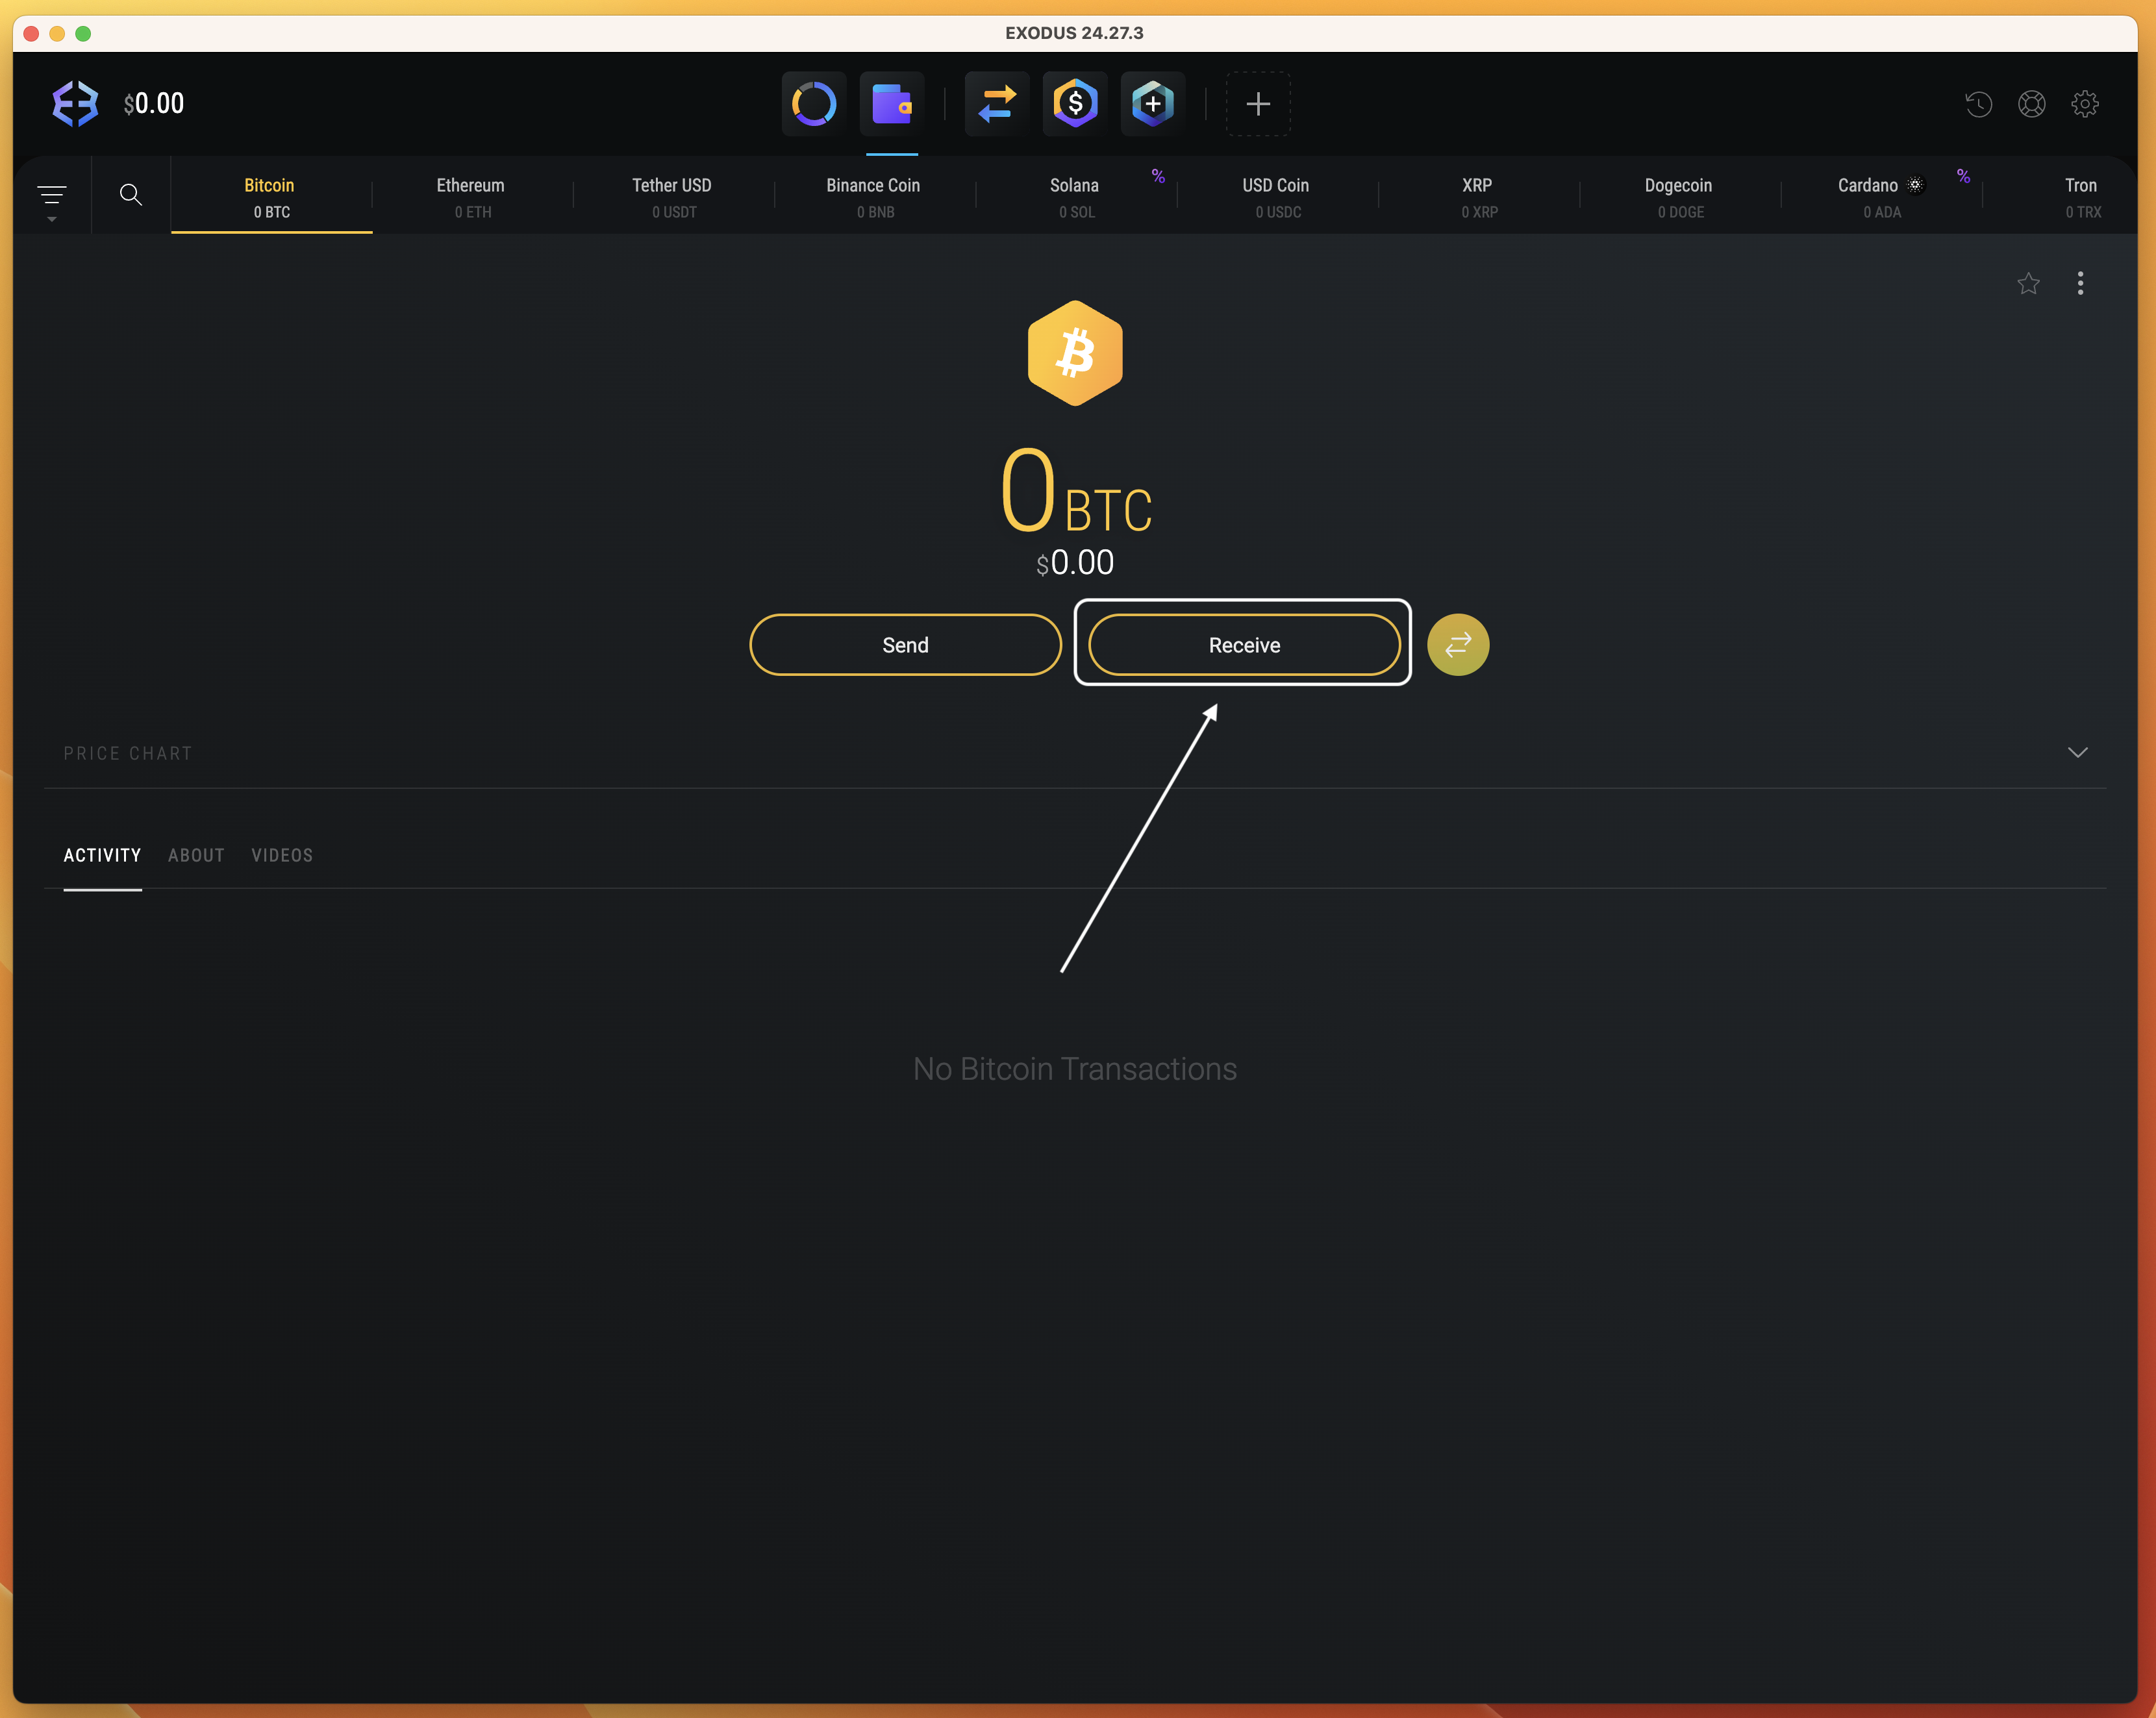Open the three-dot options menu
This screenshot has width=2156, height=1718.
(x=2080, y=283)
